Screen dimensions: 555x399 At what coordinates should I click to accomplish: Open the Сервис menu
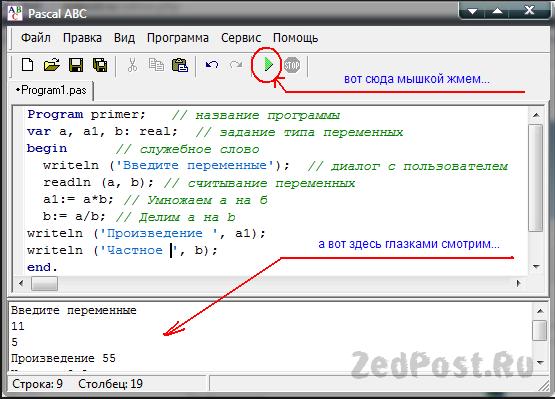[241, 38]
